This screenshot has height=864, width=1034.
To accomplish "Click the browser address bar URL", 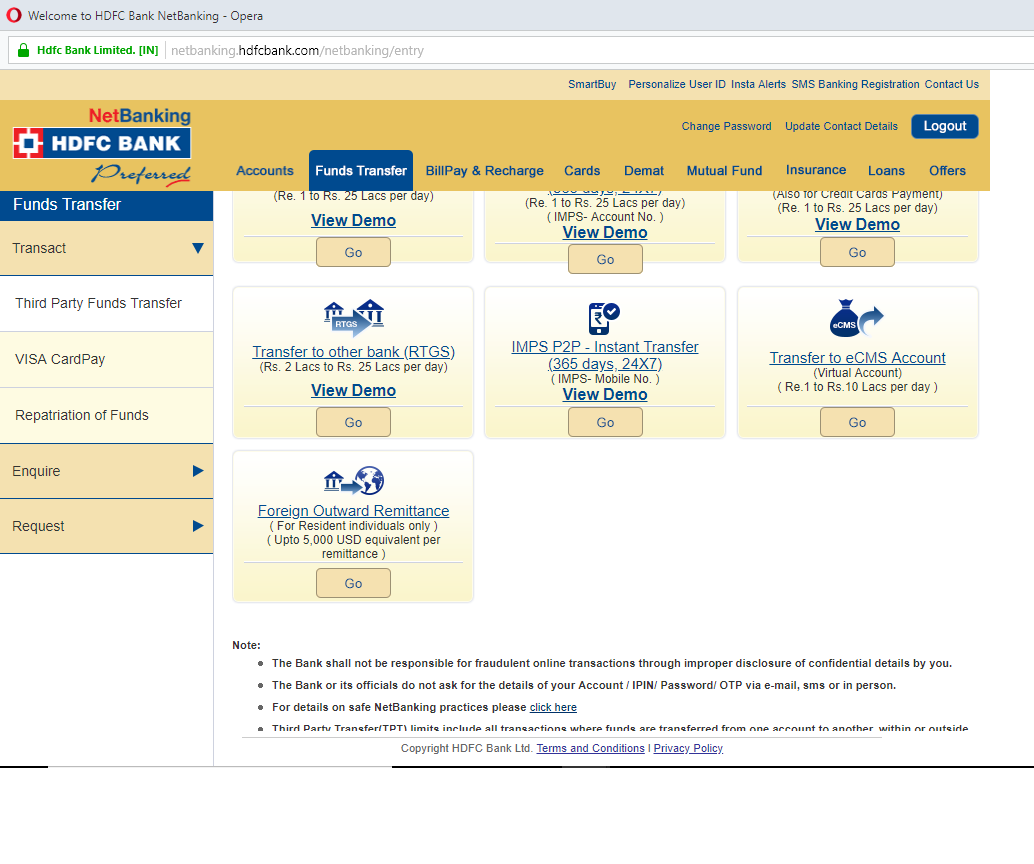I will 297,50.
